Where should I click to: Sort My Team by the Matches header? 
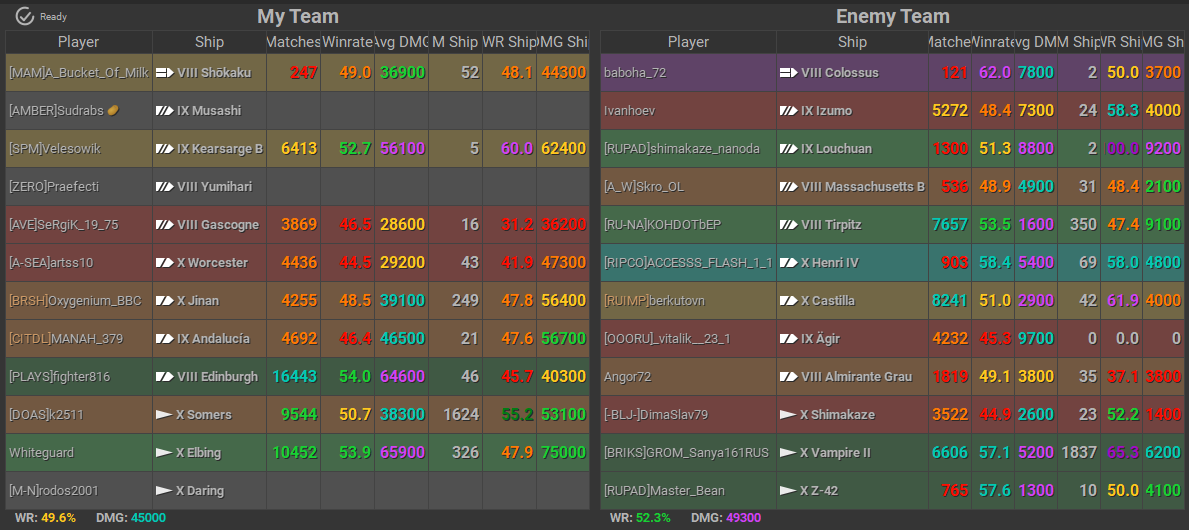pos(293,42)
